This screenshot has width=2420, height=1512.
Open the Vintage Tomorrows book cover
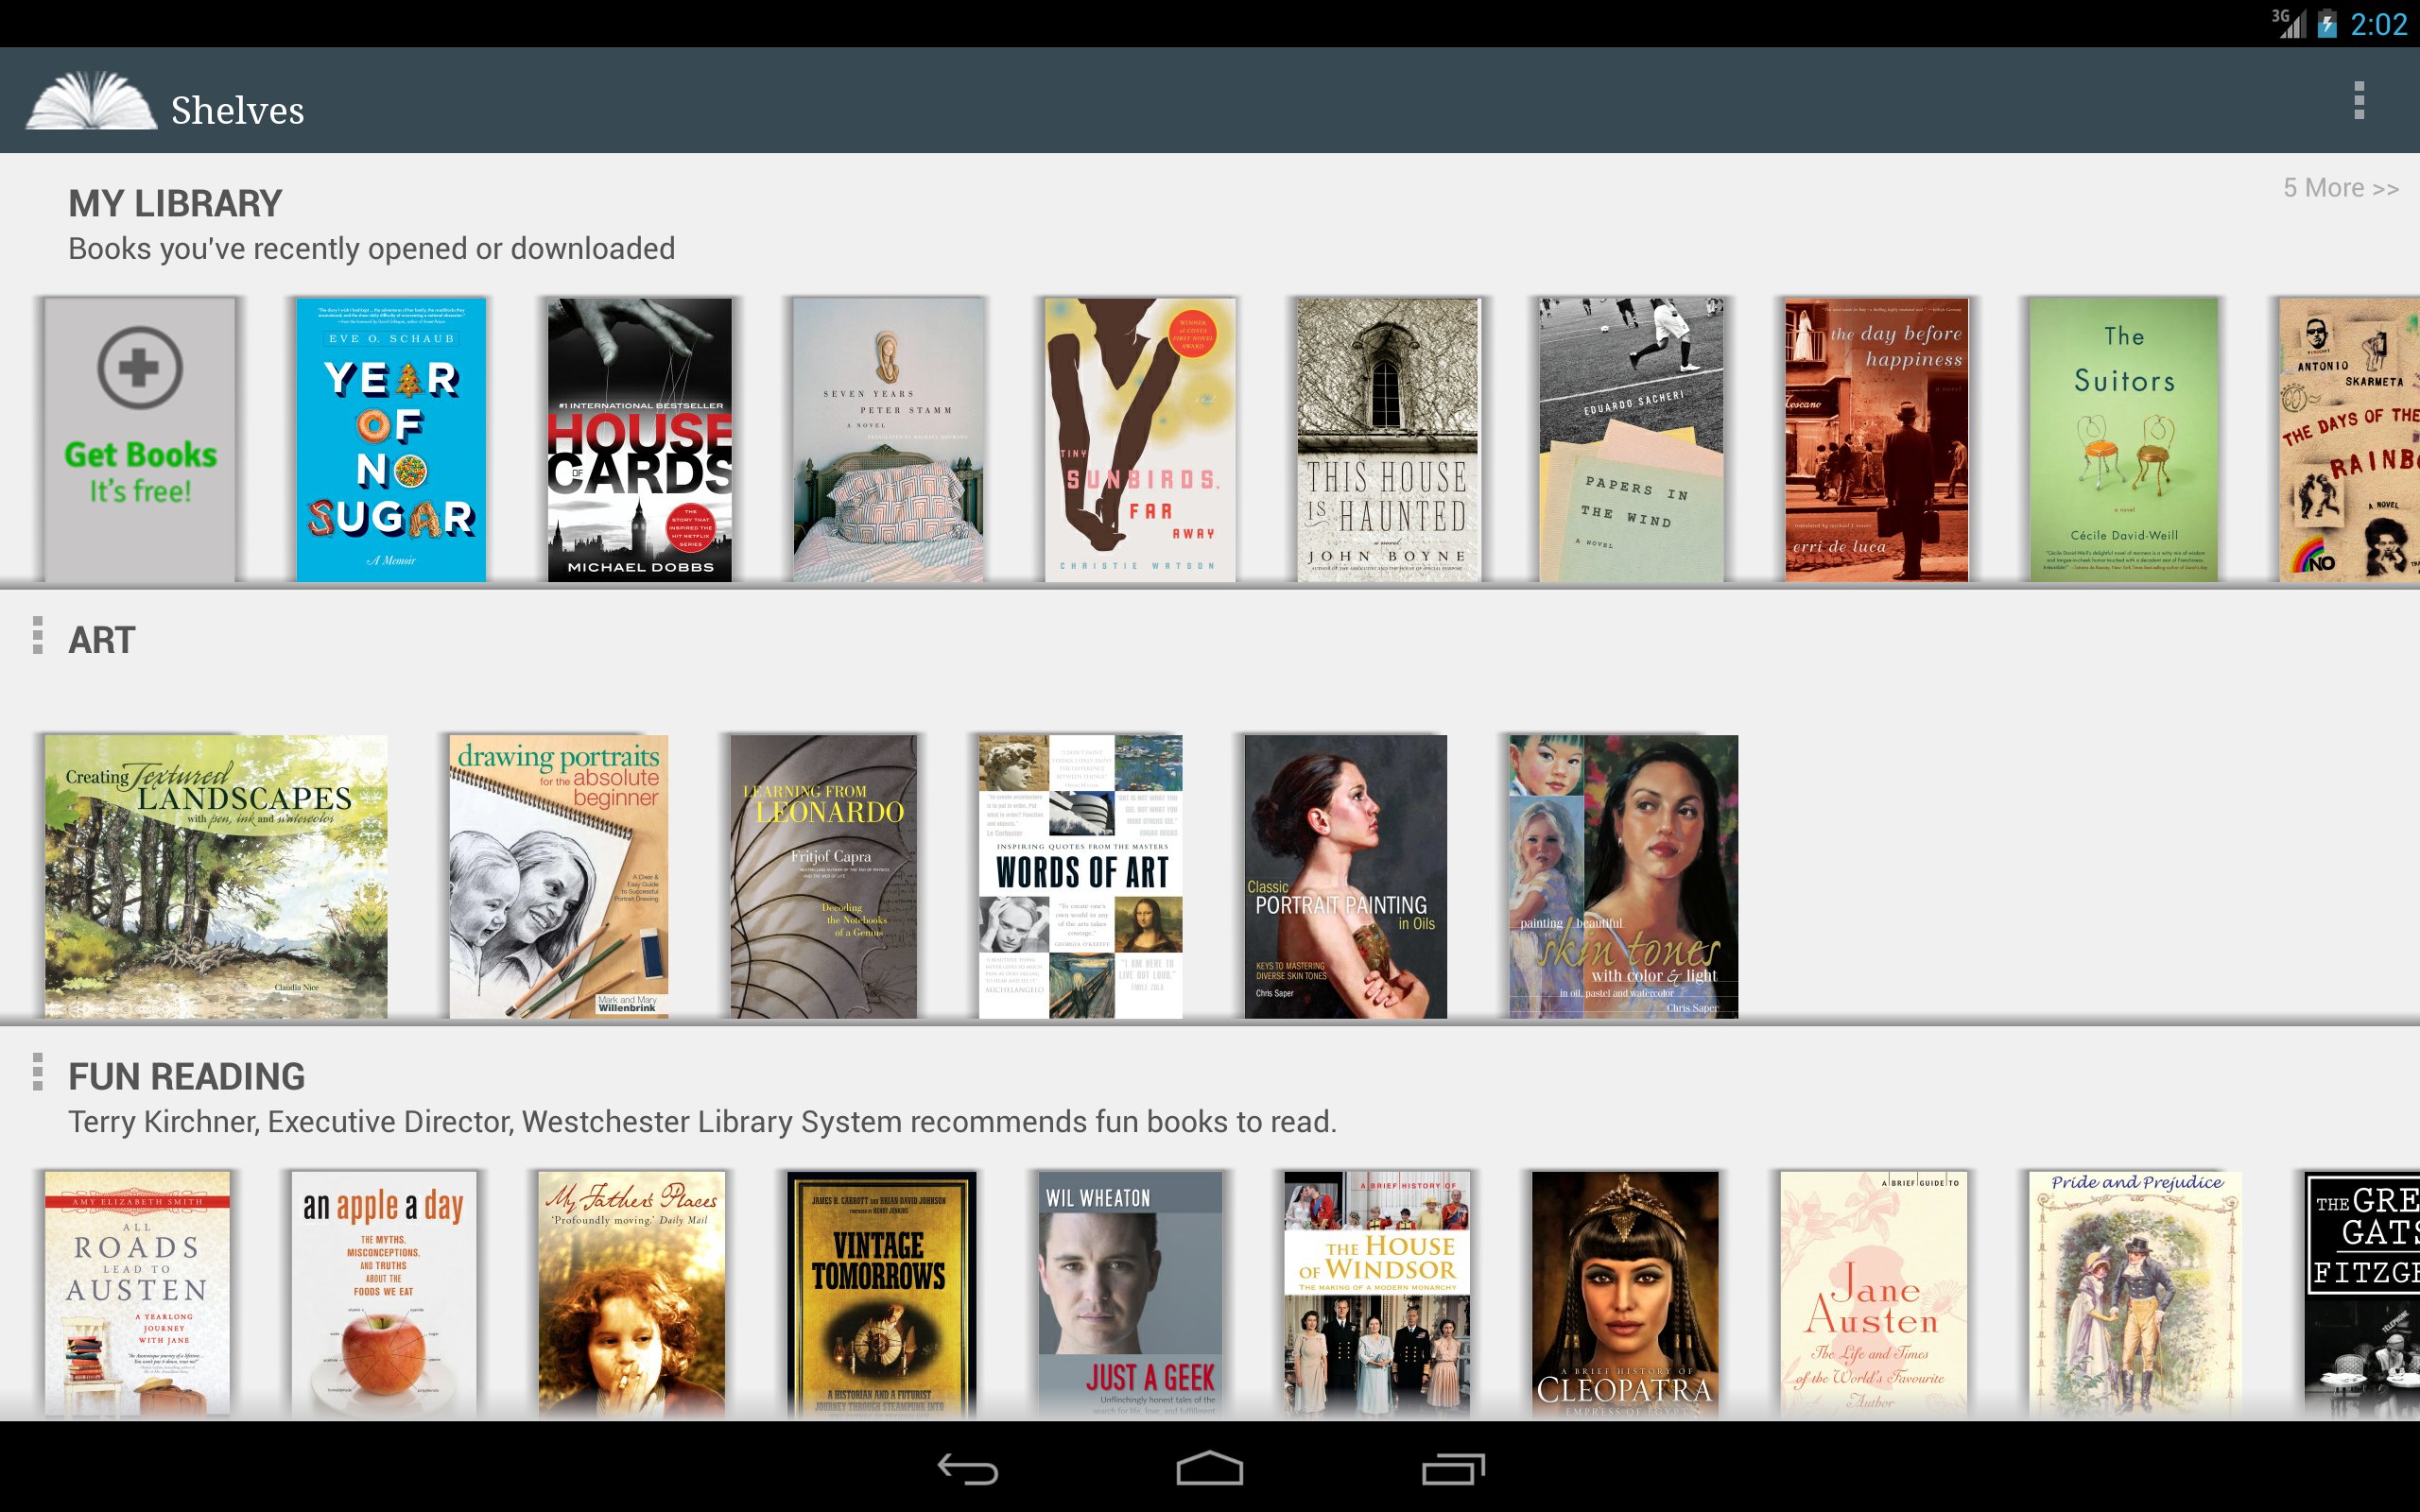(x=880, y=1294)
